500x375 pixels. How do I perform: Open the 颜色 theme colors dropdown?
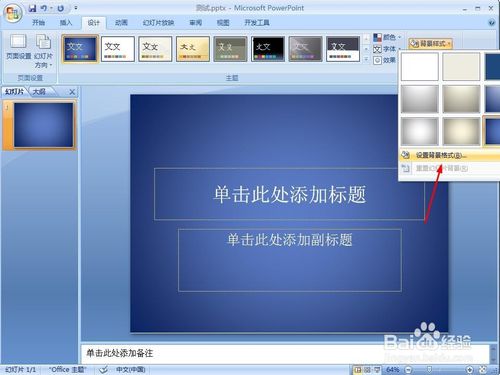tap(387, 37)
